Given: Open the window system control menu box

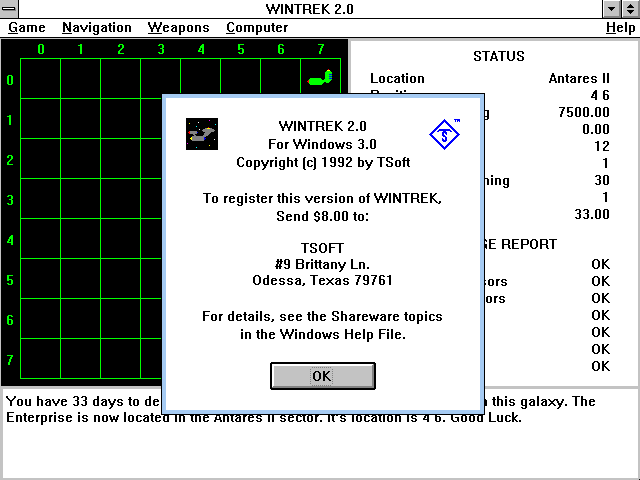Looking at the screenshot, I should [x=10, y=9].
